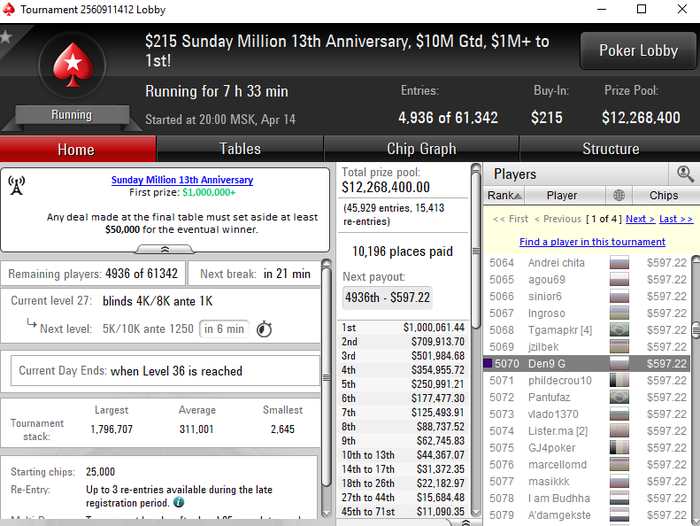Select player row Lister.ma [2]

pos(586,431)
